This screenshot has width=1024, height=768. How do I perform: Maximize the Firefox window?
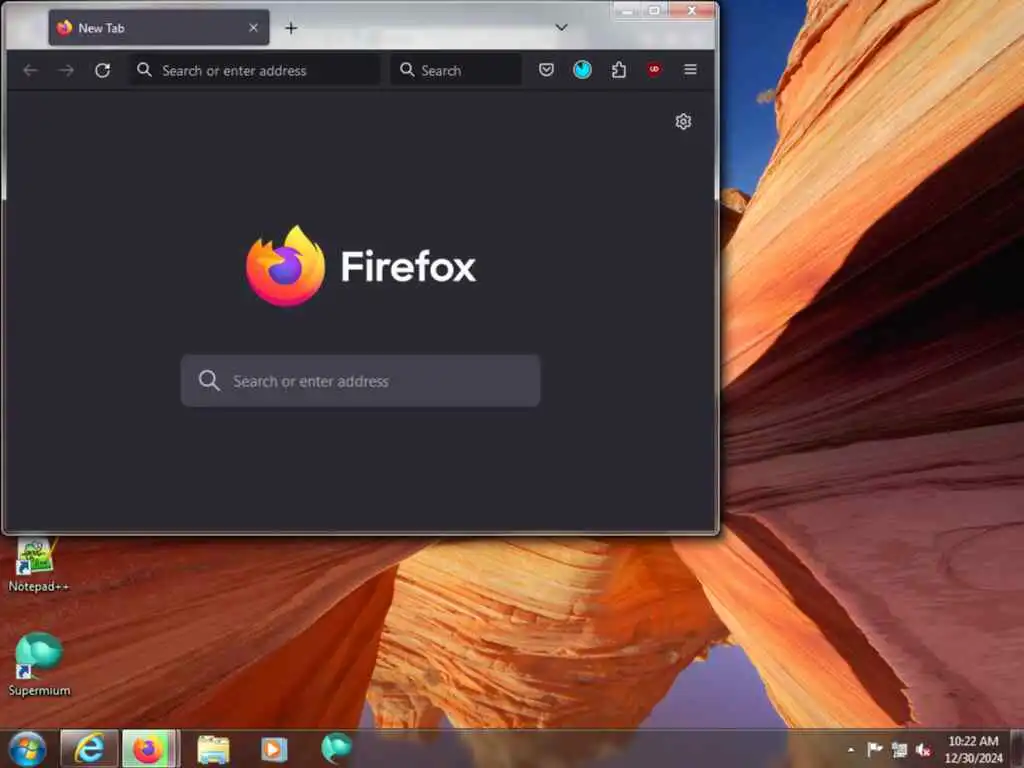[x=654, y=10]
